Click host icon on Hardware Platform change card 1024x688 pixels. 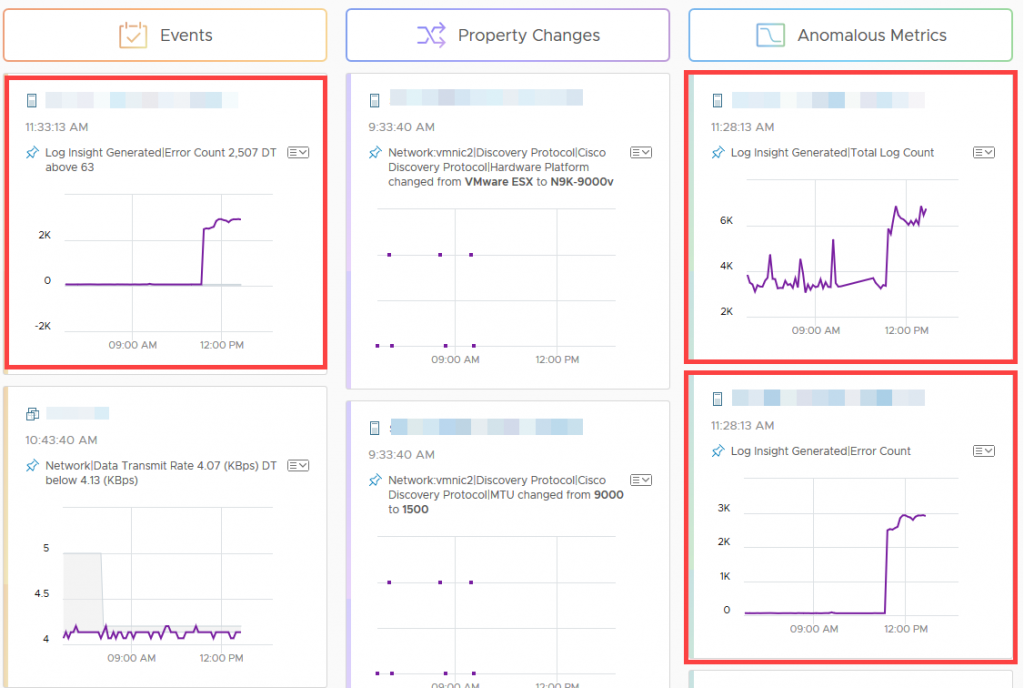coord(375,100)
